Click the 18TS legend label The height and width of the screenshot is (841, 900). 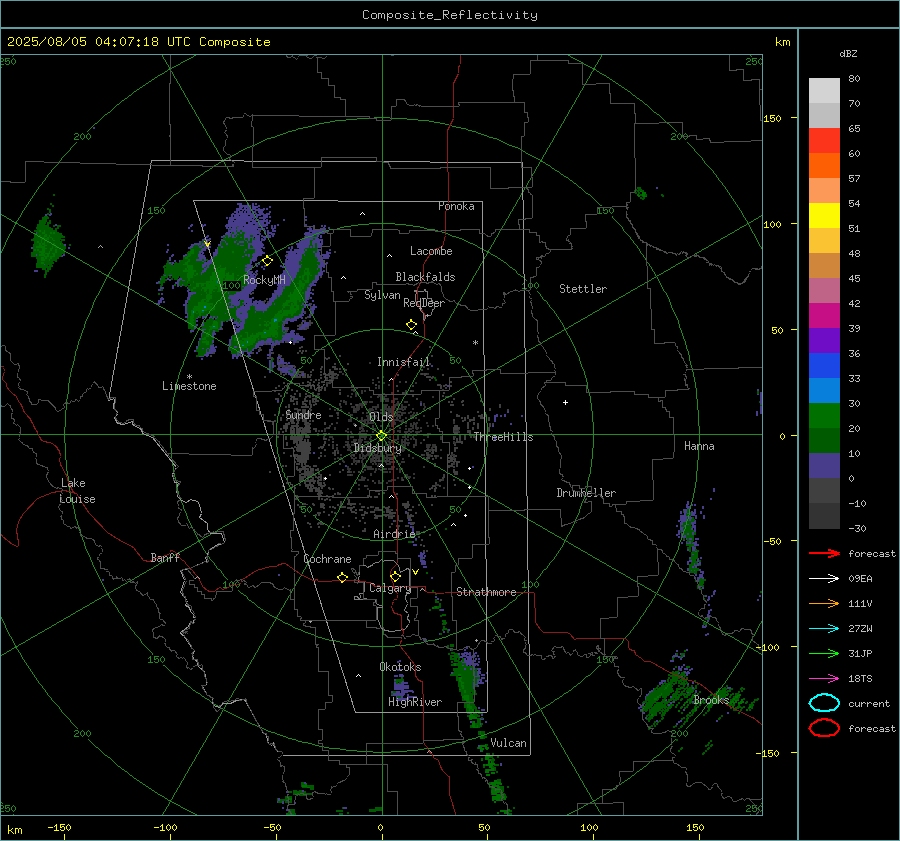pos(860,679)
